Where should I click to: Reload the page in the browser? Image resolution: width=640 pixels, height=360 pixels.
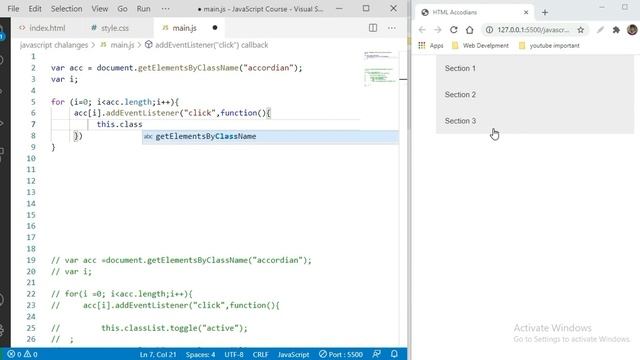tap(453, 30)
